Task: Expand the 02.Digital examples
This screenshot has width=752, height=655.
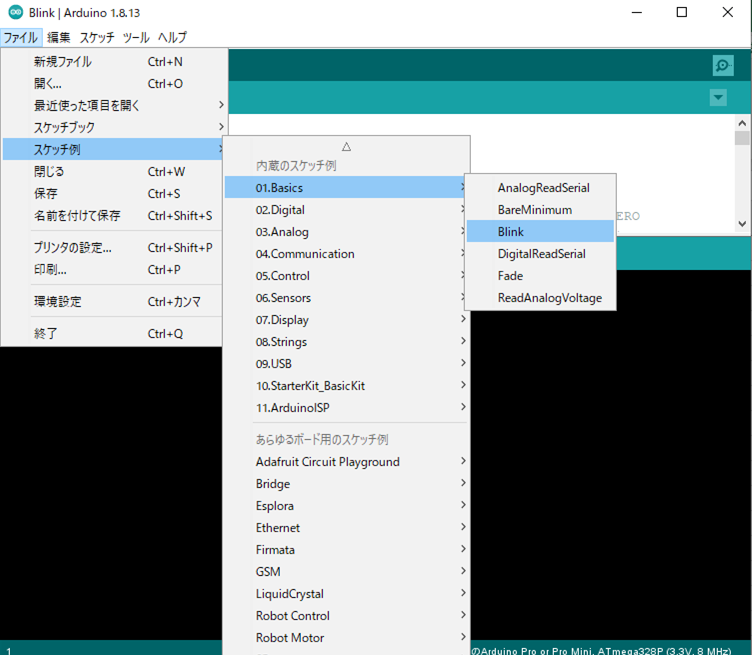Action: [346, 210]
